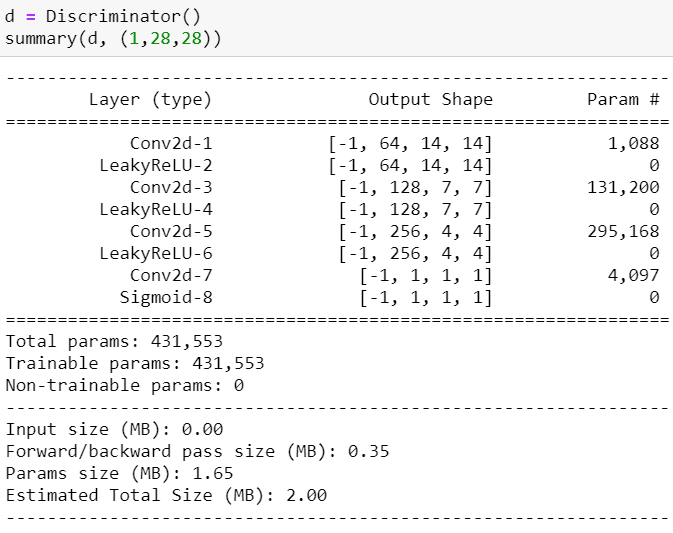Click the 'Output Shape' column header

click(430, 100)
